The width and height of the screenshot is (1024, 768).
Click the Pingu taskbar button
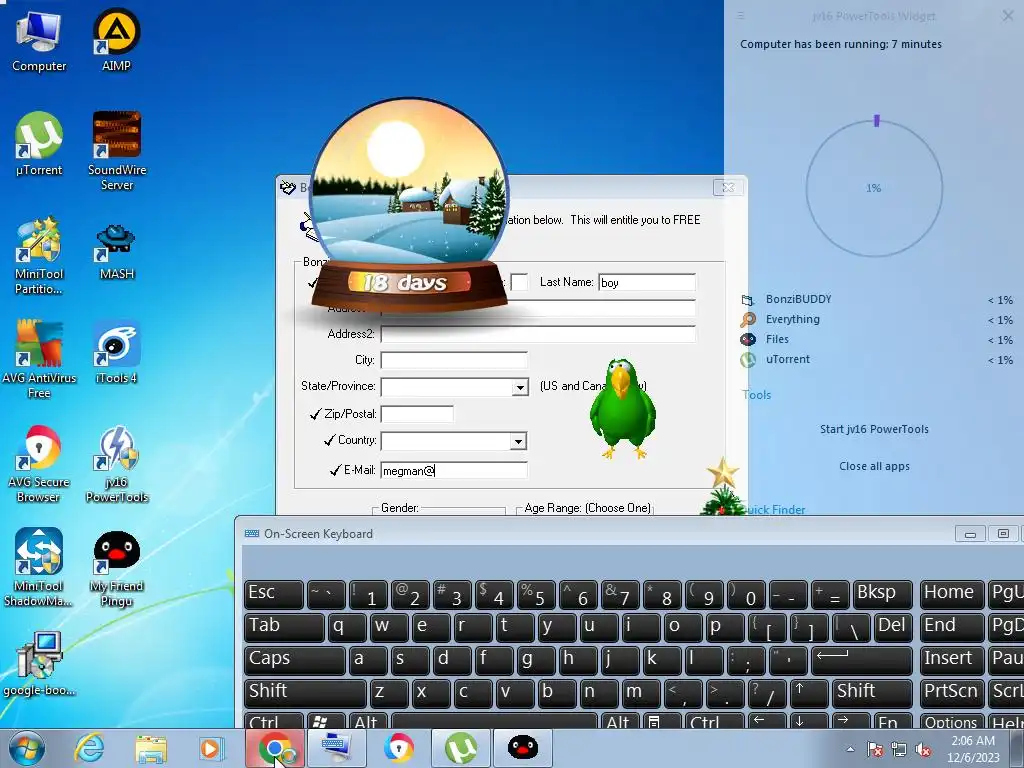522,748
